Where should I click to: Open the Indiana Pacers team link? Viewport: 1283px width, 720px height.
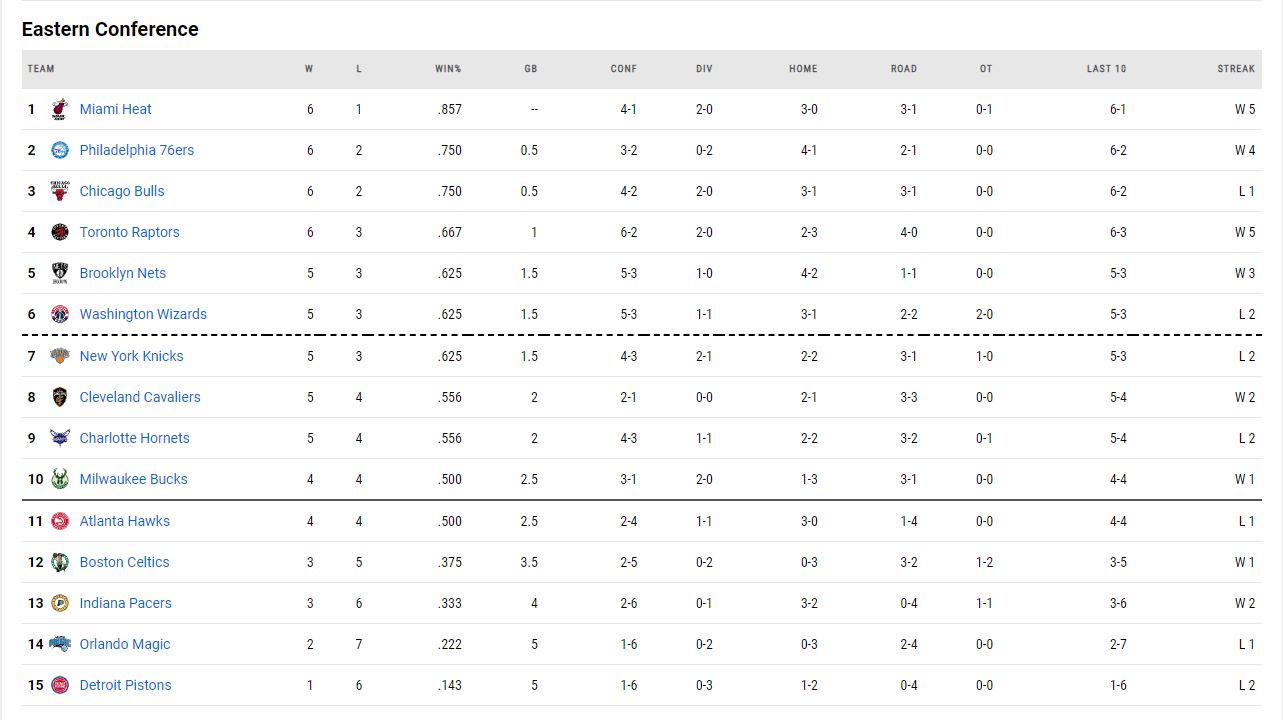click(x=125, y=603)
